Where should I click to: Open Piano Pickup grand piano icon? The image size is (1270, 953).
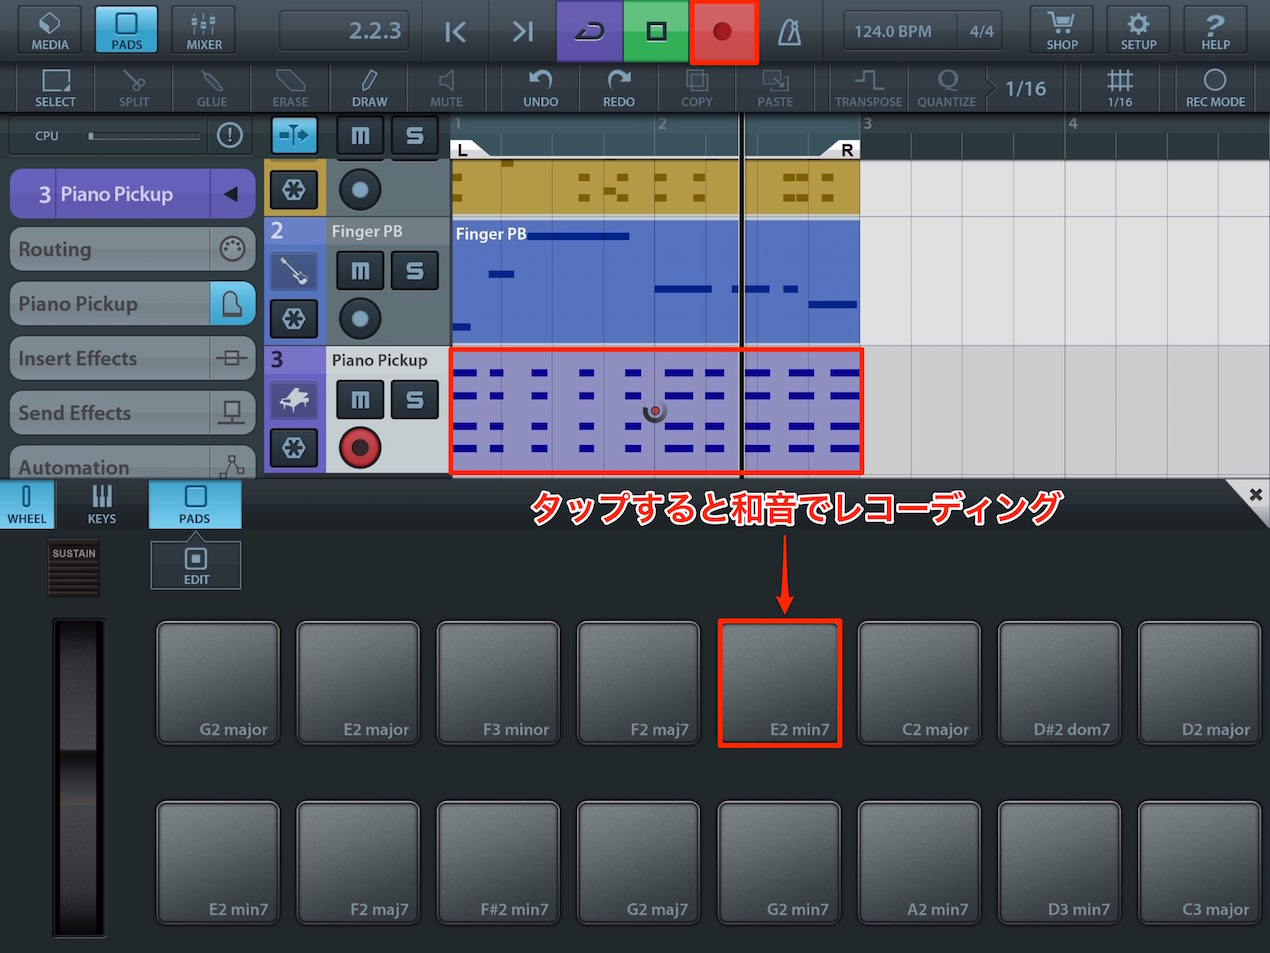[x=294, y=400]
